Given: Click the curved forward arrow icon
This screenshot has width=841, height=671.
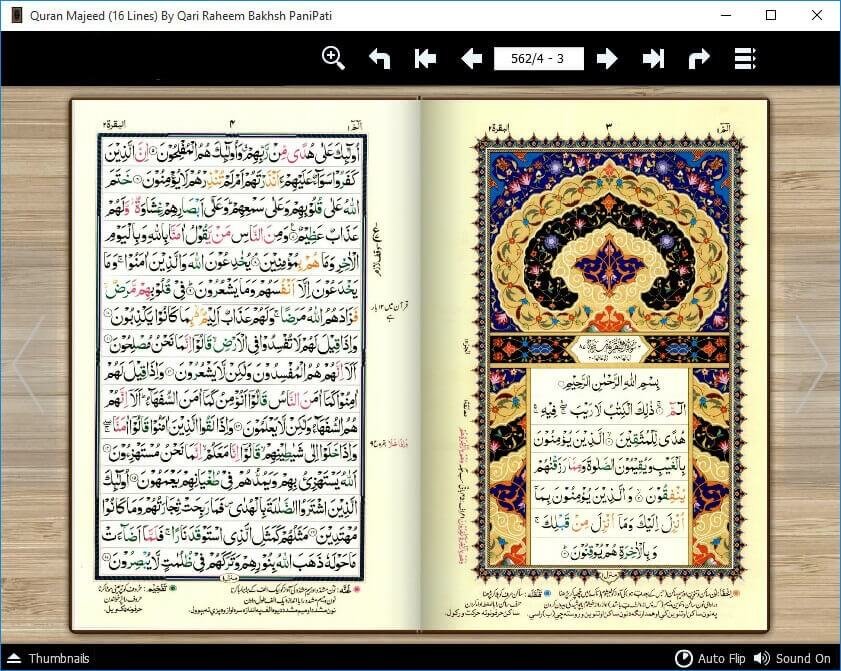Looking at the screenshot, I should (x=699, y=58).
